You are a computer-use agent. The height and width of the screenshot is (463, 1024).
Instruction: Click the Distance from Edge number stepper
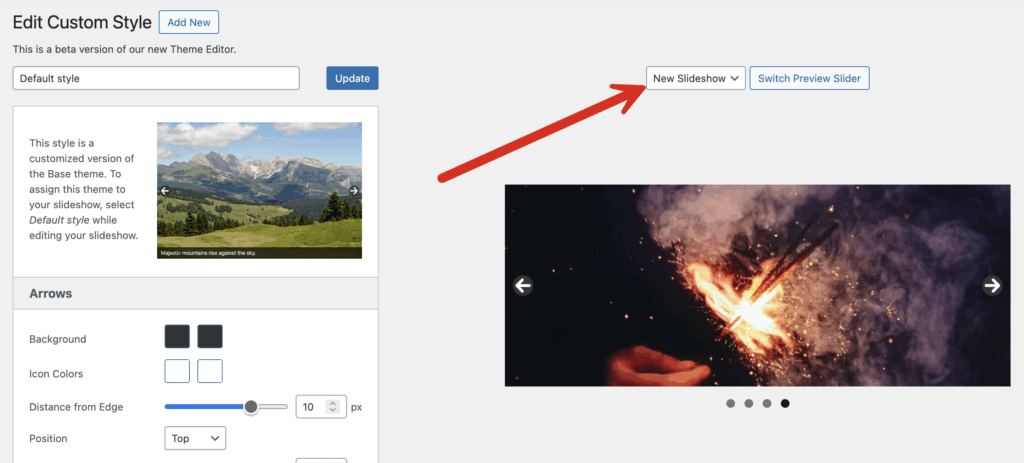pos(335,407)
